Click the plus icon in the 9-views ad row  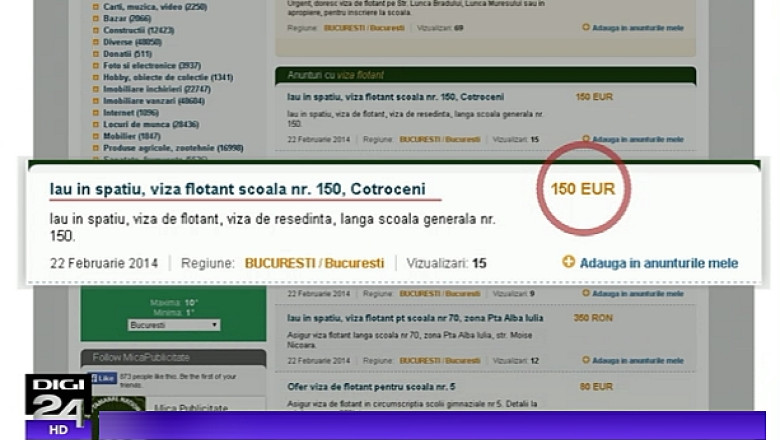[585, 293]
